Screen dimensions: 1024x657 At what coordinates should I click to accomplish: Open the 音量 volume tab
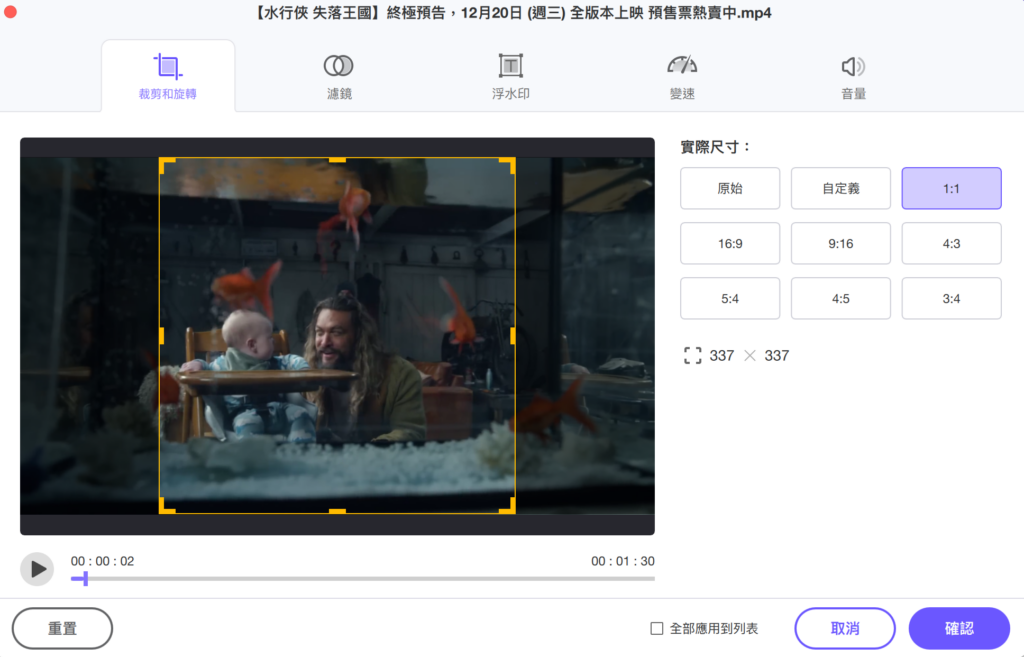pyautogui.click(x=853, y=76)
